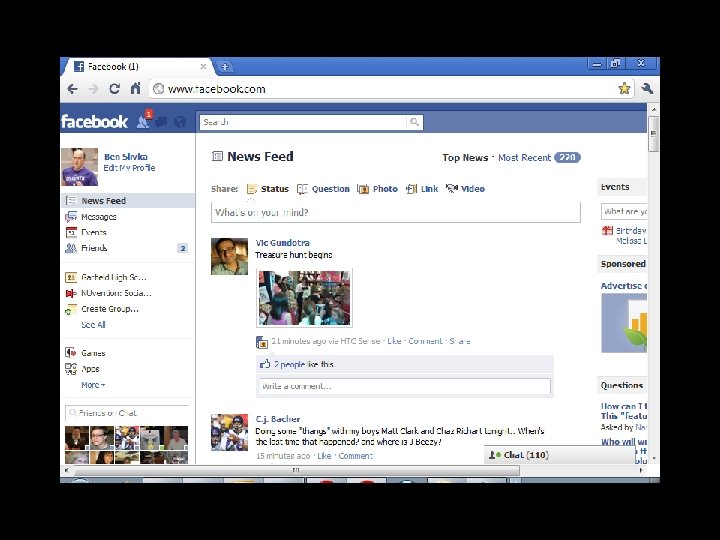Choose Video share option
The height and width of the screenshot is (540, 720).
click(x=466, y=189)
